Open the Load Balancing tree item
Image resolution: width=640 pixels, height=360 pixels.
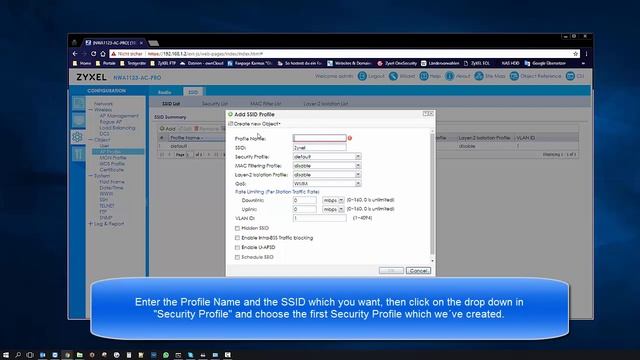(117, 128)
